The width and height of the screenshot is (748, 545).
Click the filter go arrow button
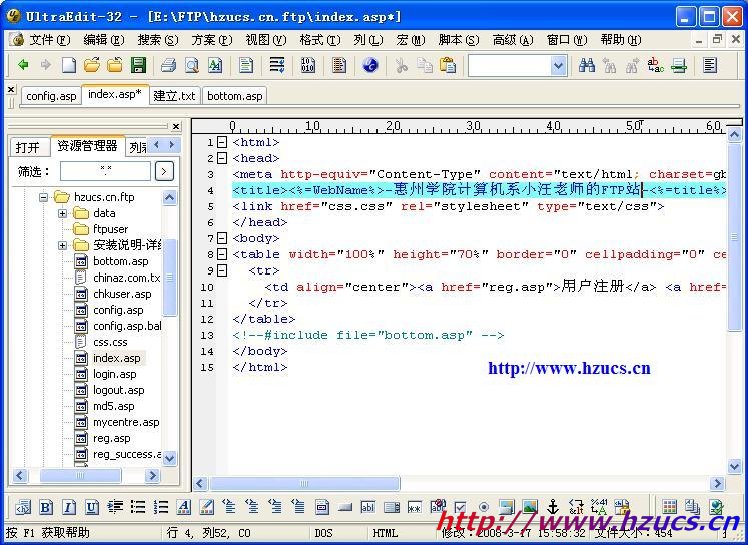coord(164,171)
